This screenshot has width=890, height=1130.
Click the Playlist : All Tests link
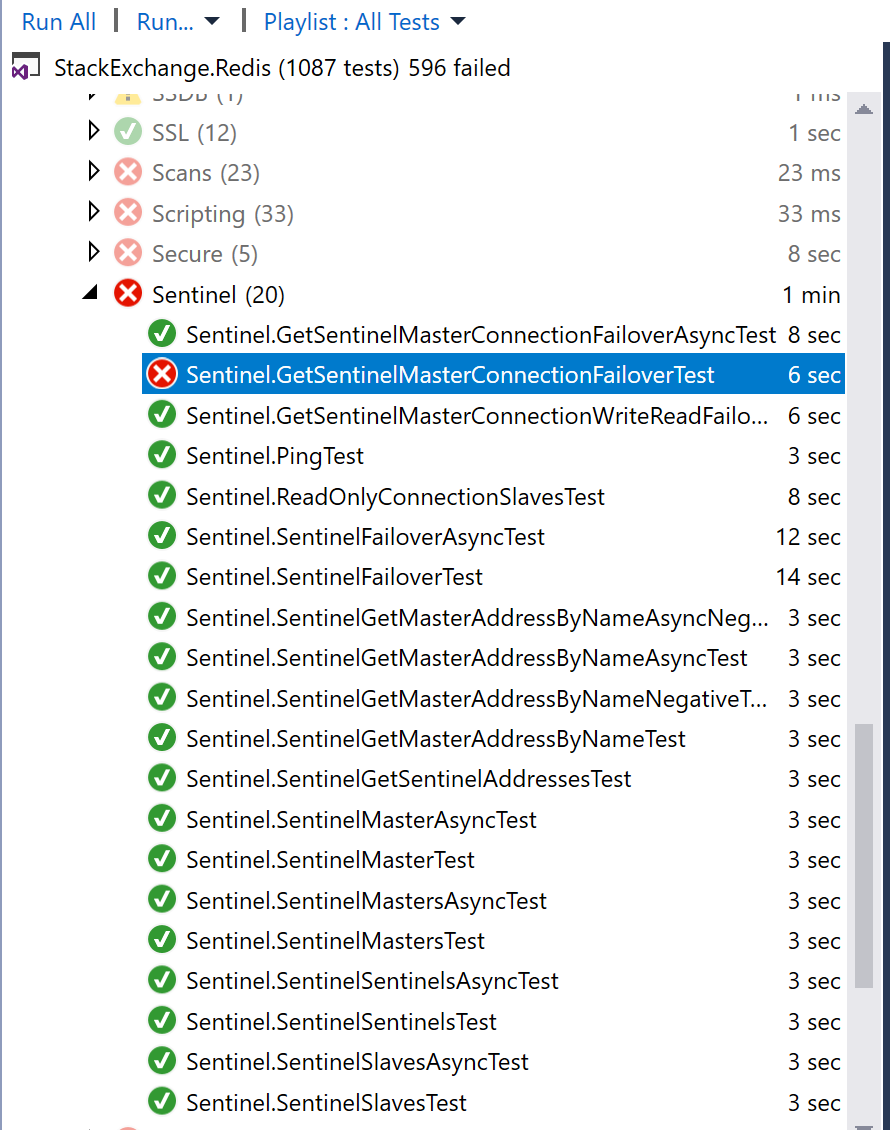[x=352, y=22]
